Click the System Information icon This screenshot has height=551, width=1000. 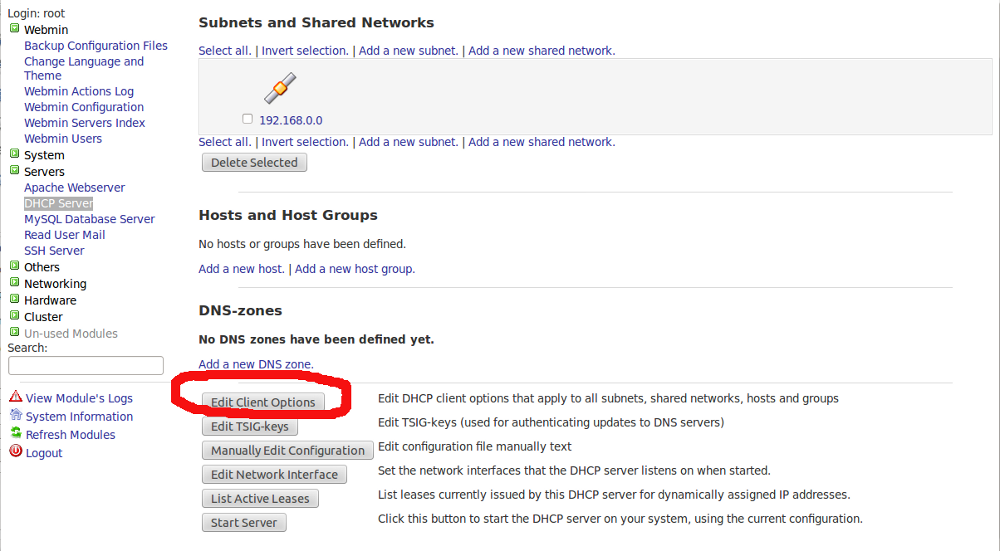point(15,416)
